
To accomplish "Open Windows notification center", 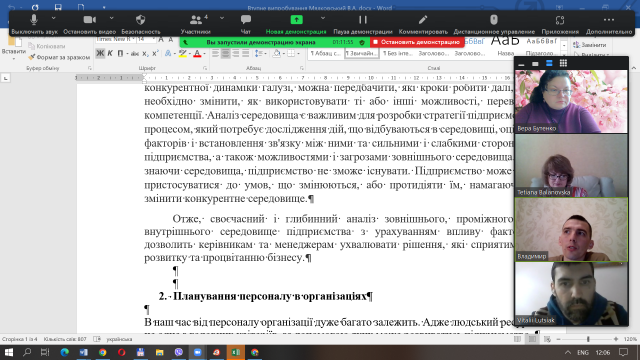I will 623,352.
